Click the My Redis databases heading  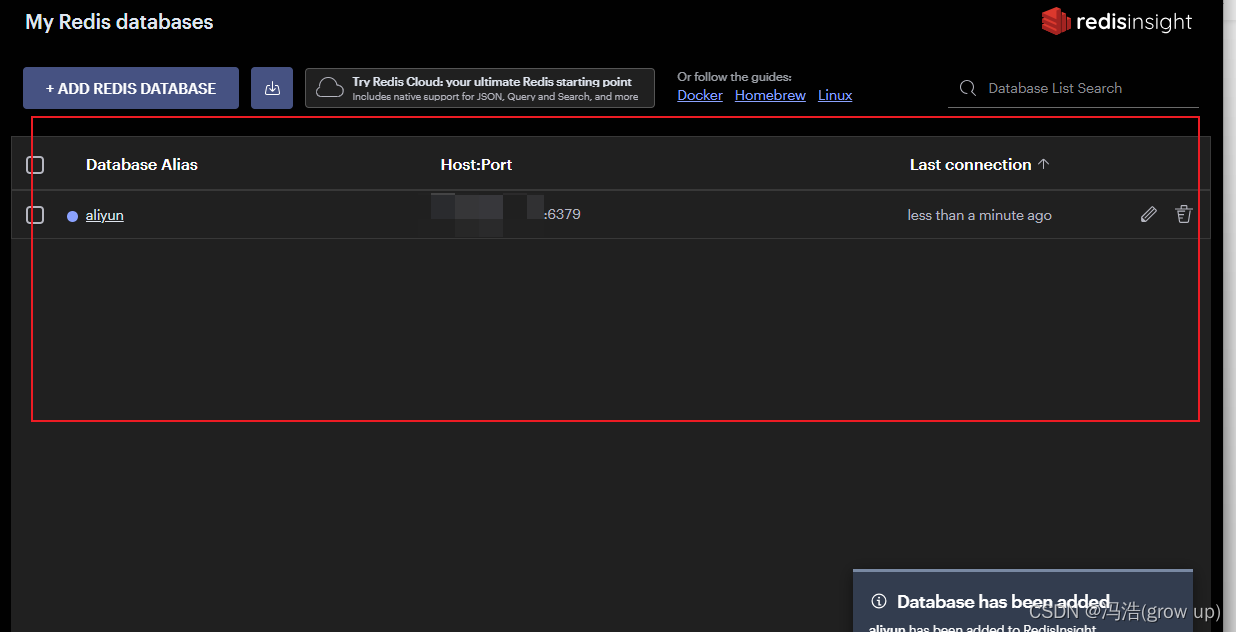click(119, 21)
